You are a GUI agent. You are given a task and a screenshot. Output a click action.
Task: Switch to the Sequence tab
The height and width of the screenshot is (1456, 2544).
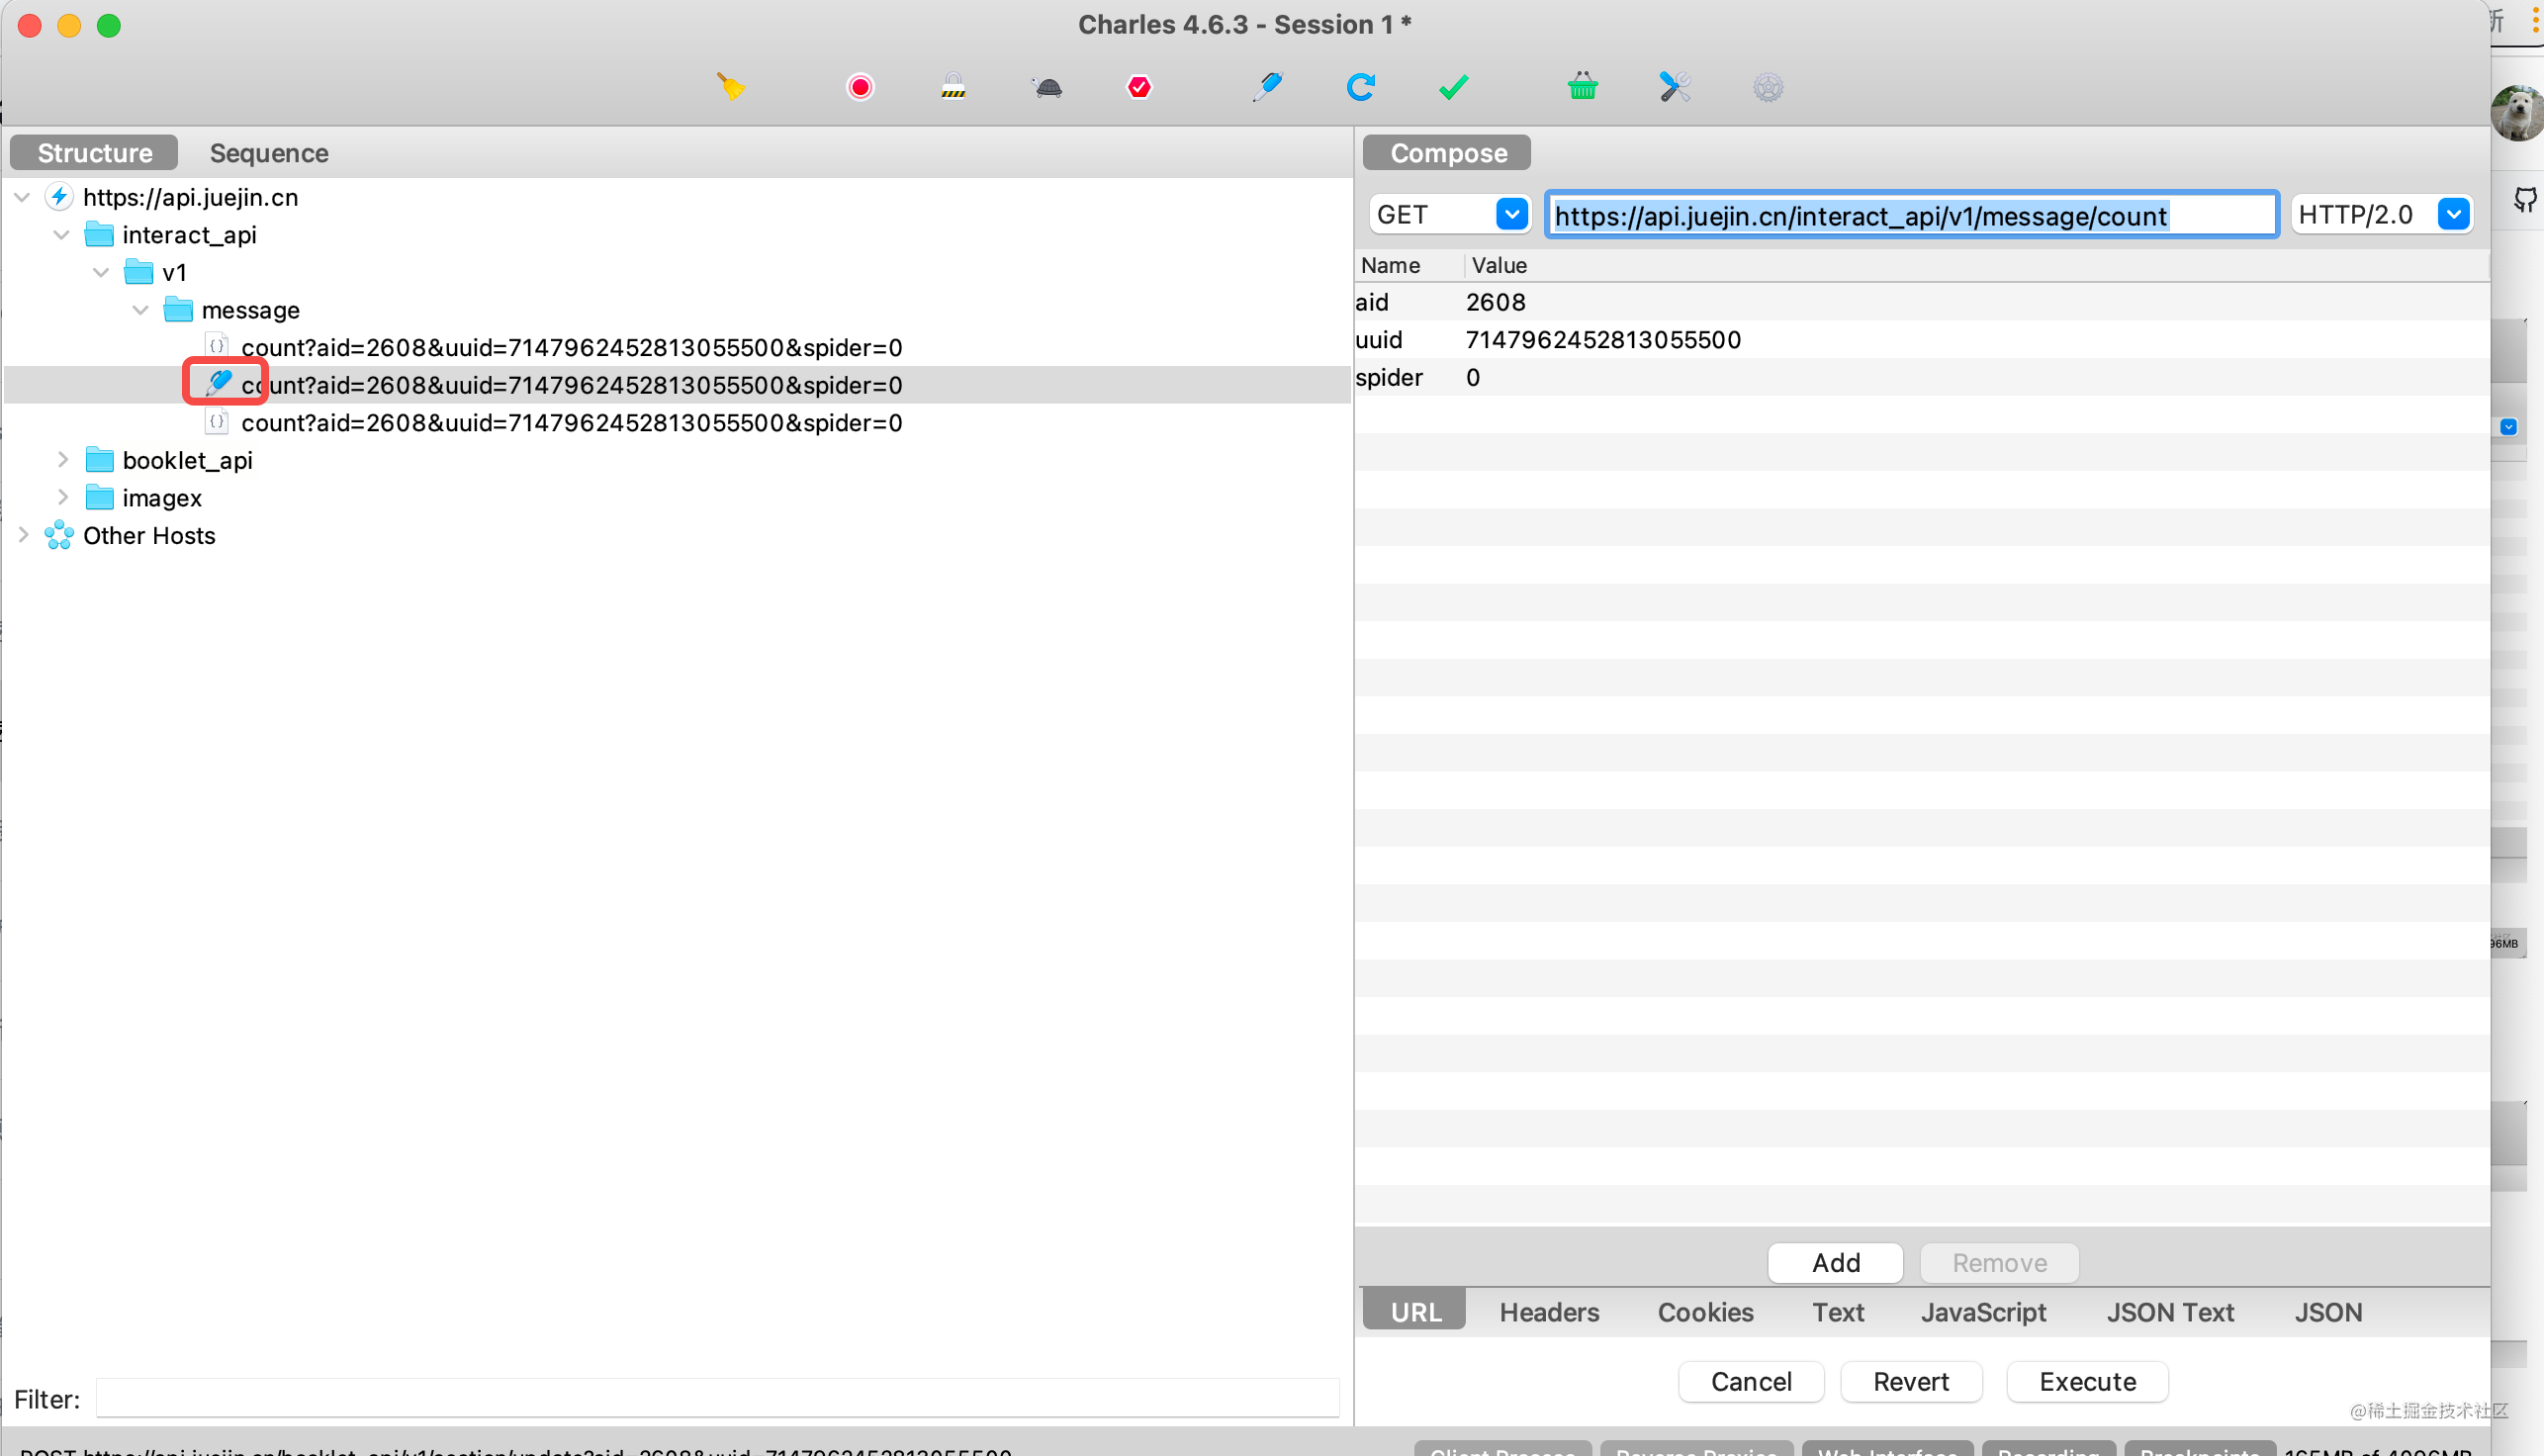[x=268, y=153]
